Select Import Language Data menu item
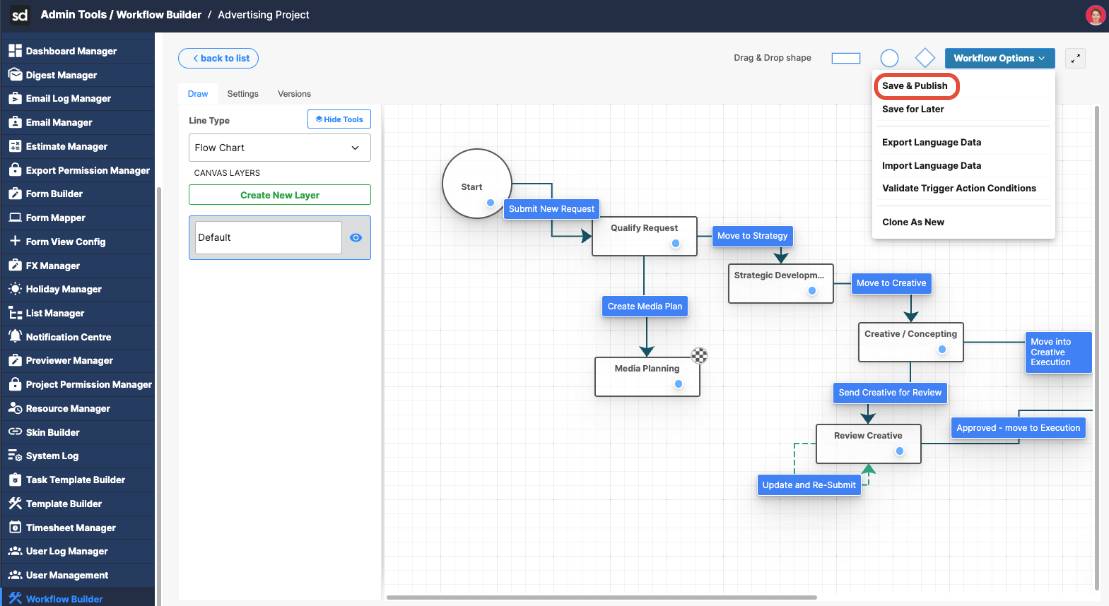 click(x=931, y=165)
